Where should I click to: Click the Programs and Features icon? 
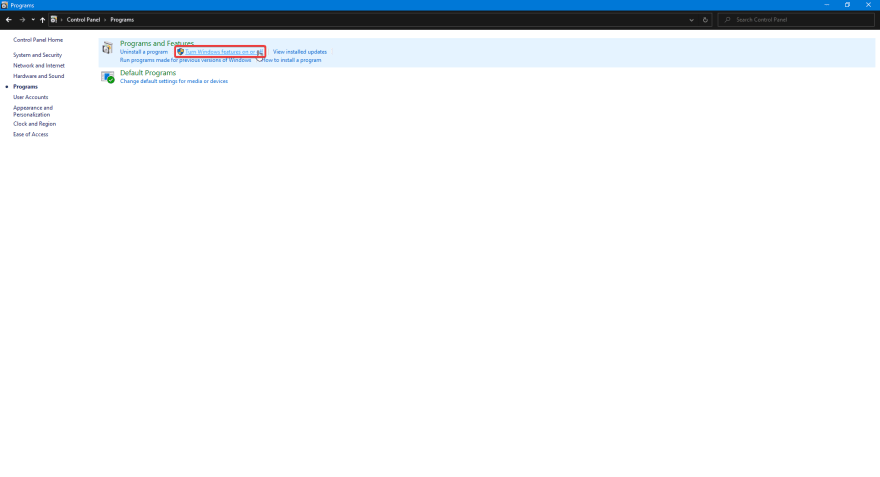tap(107, 48)
